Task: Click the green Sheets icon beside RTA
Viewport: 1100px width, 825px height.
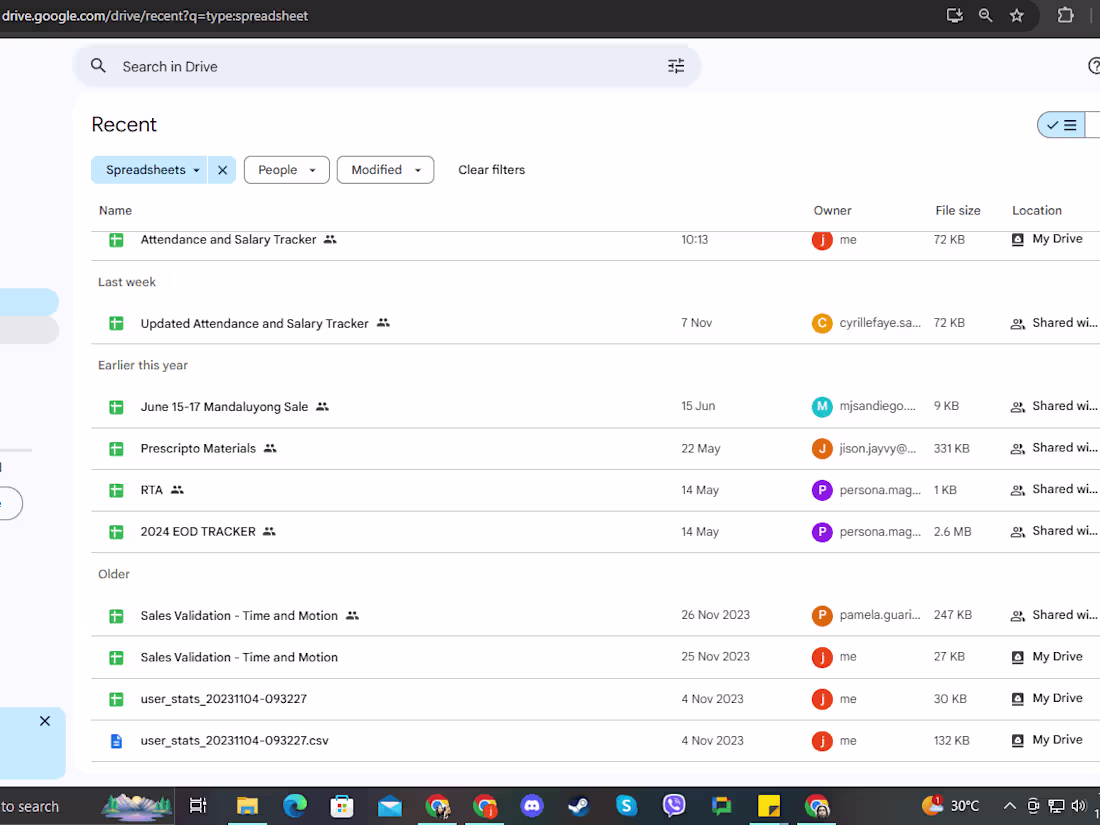Action: pos(116,490)
